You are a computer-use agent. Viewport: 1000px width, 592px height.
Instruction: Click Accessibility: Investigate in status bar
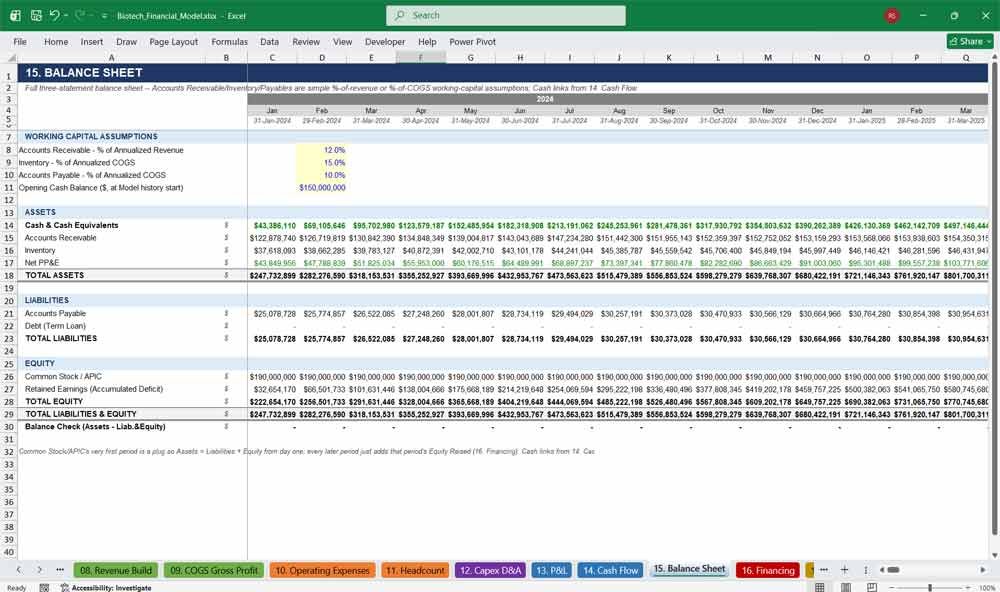(x=106, y=588)
